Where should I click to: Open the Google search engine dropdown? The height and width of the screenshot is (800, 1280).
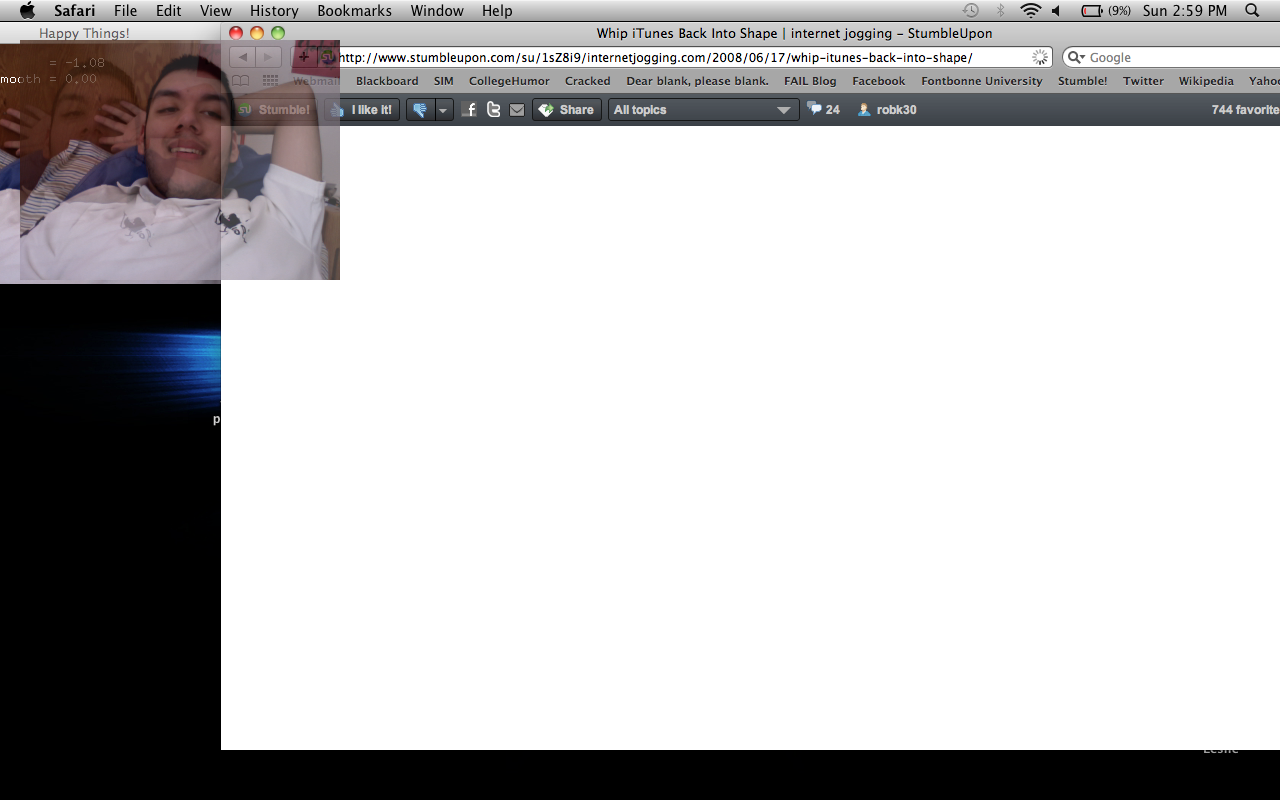click(1076, 58)
